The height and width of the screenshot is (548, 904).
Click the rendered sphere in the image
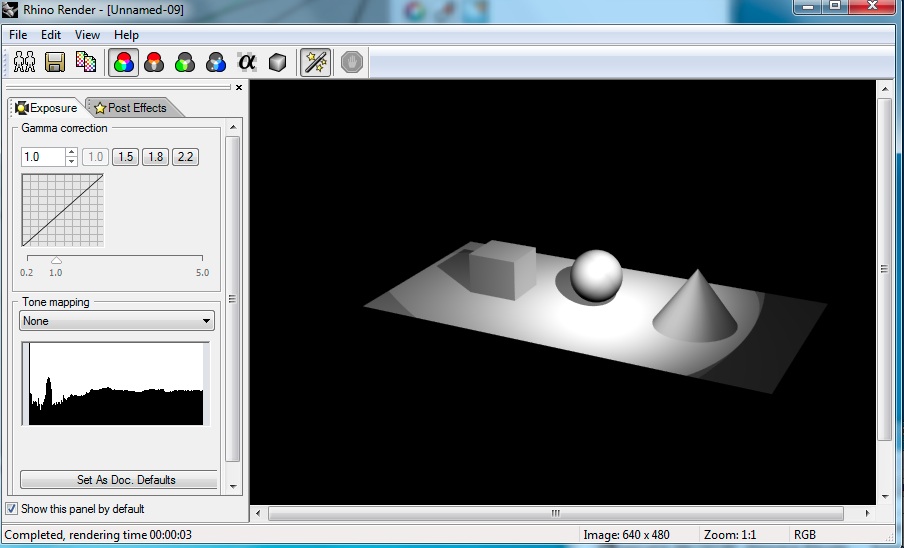[x=596, y=275]
